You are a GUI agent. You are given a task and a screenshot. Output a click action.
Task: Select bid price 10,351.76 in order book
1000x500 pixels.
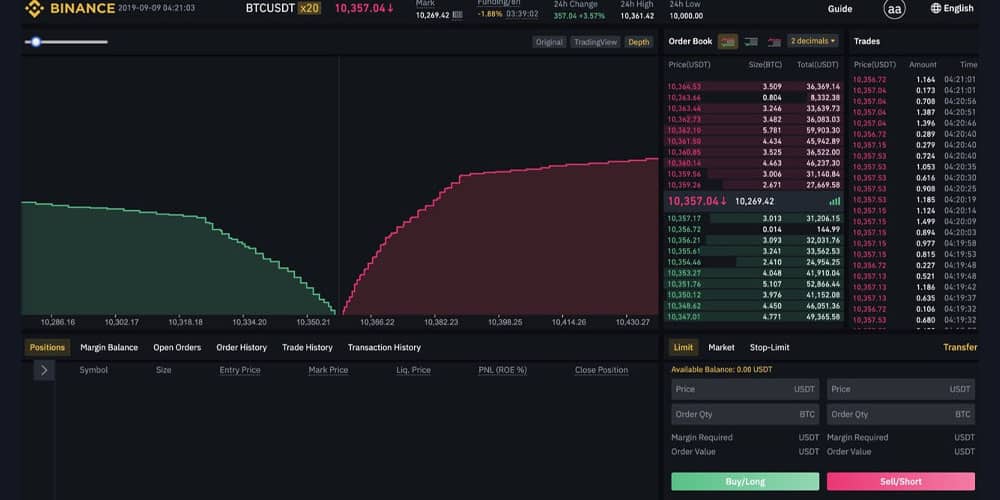[684, 284]
